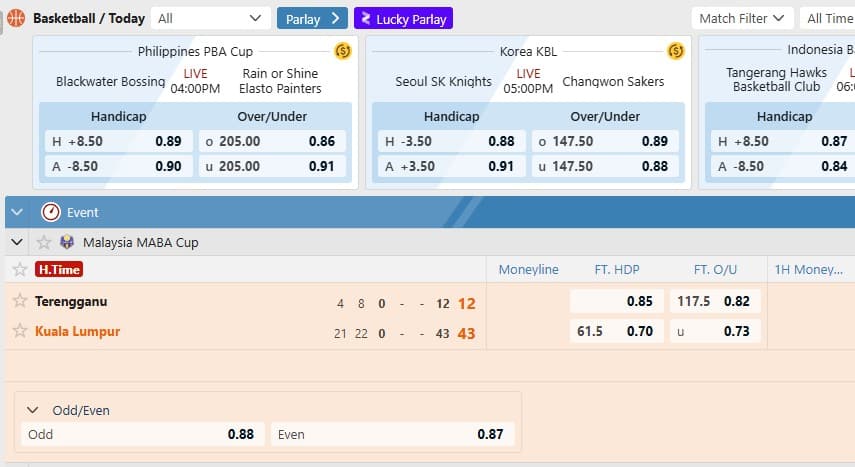Click the Lucky Parlay button
The height and width of the screenshot is (467, 855).
tap(403, 18)
